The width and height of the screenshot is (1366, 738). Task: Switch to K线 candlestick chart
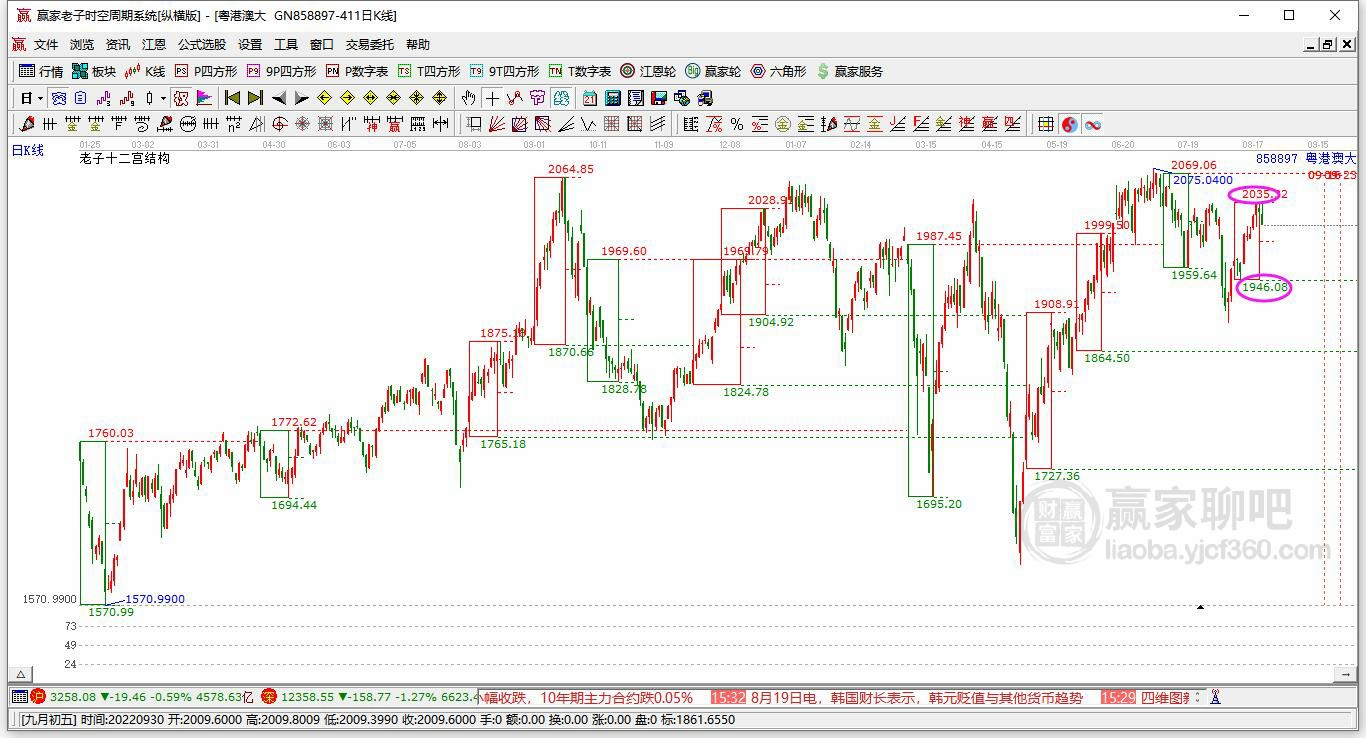[x=145, y=71]
